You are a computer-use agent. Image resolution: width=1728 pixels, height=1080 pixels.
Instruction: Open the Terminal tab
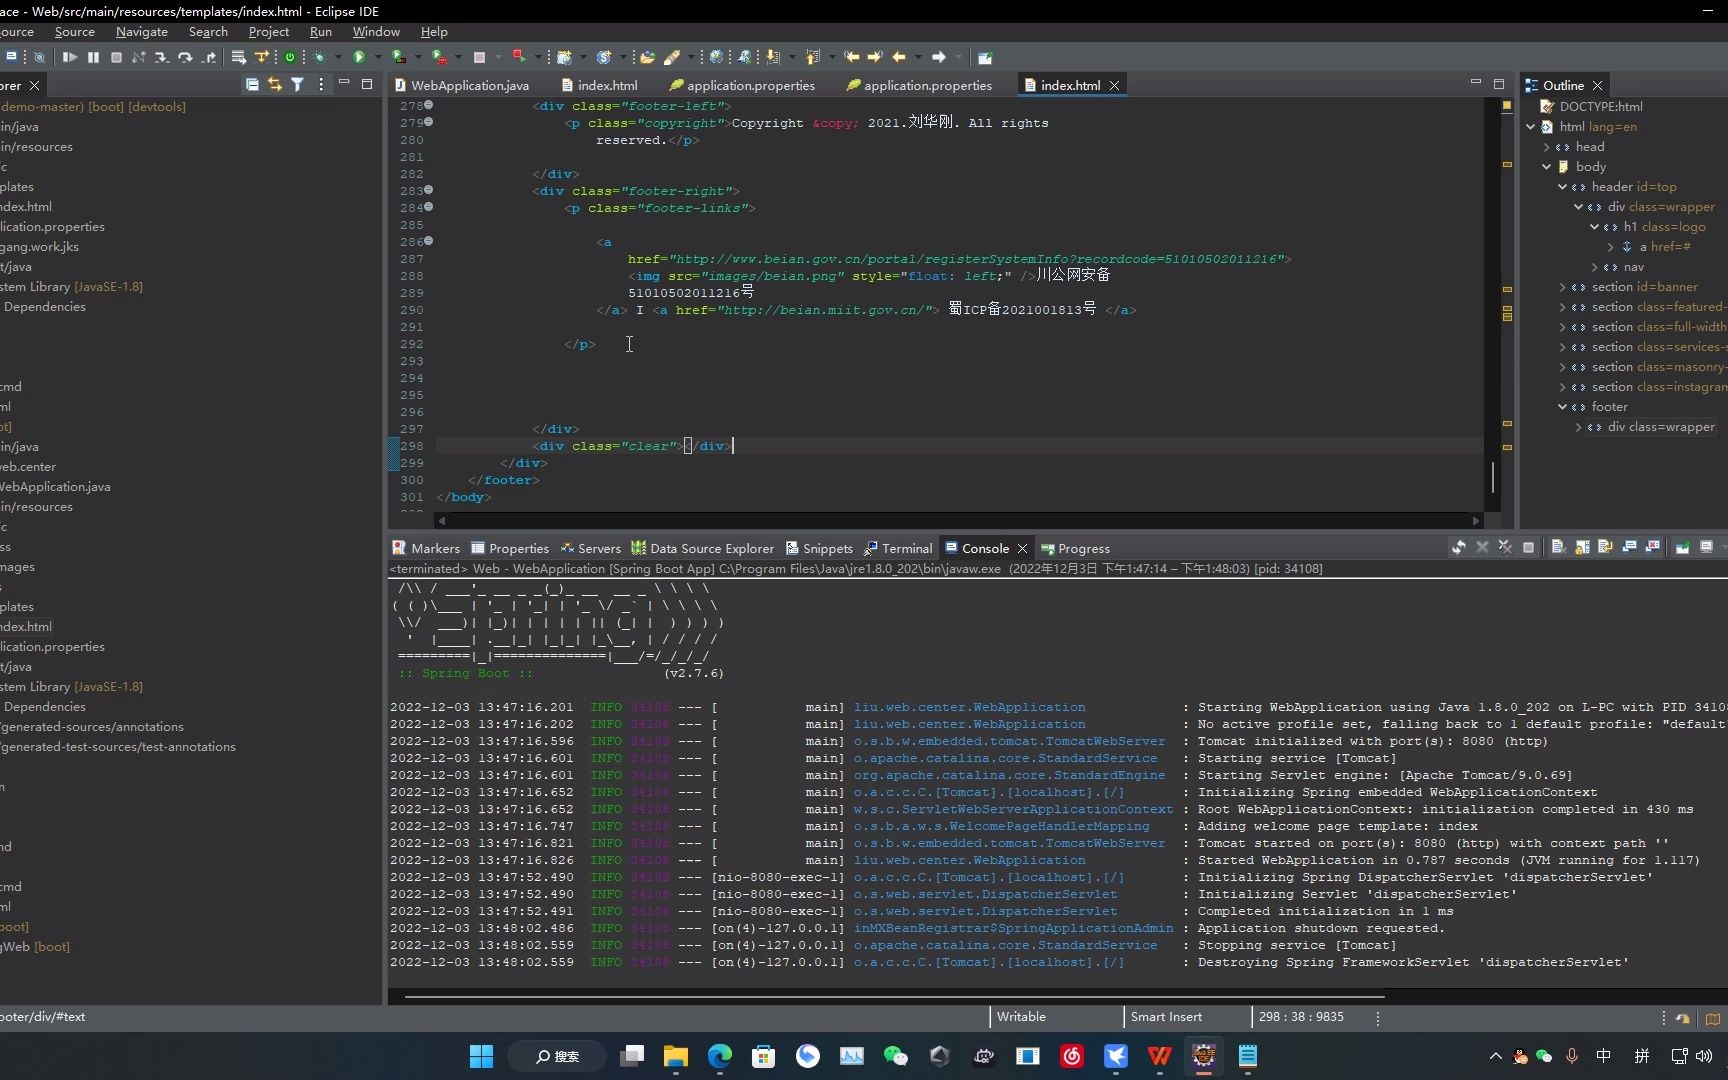coord(898,548)
